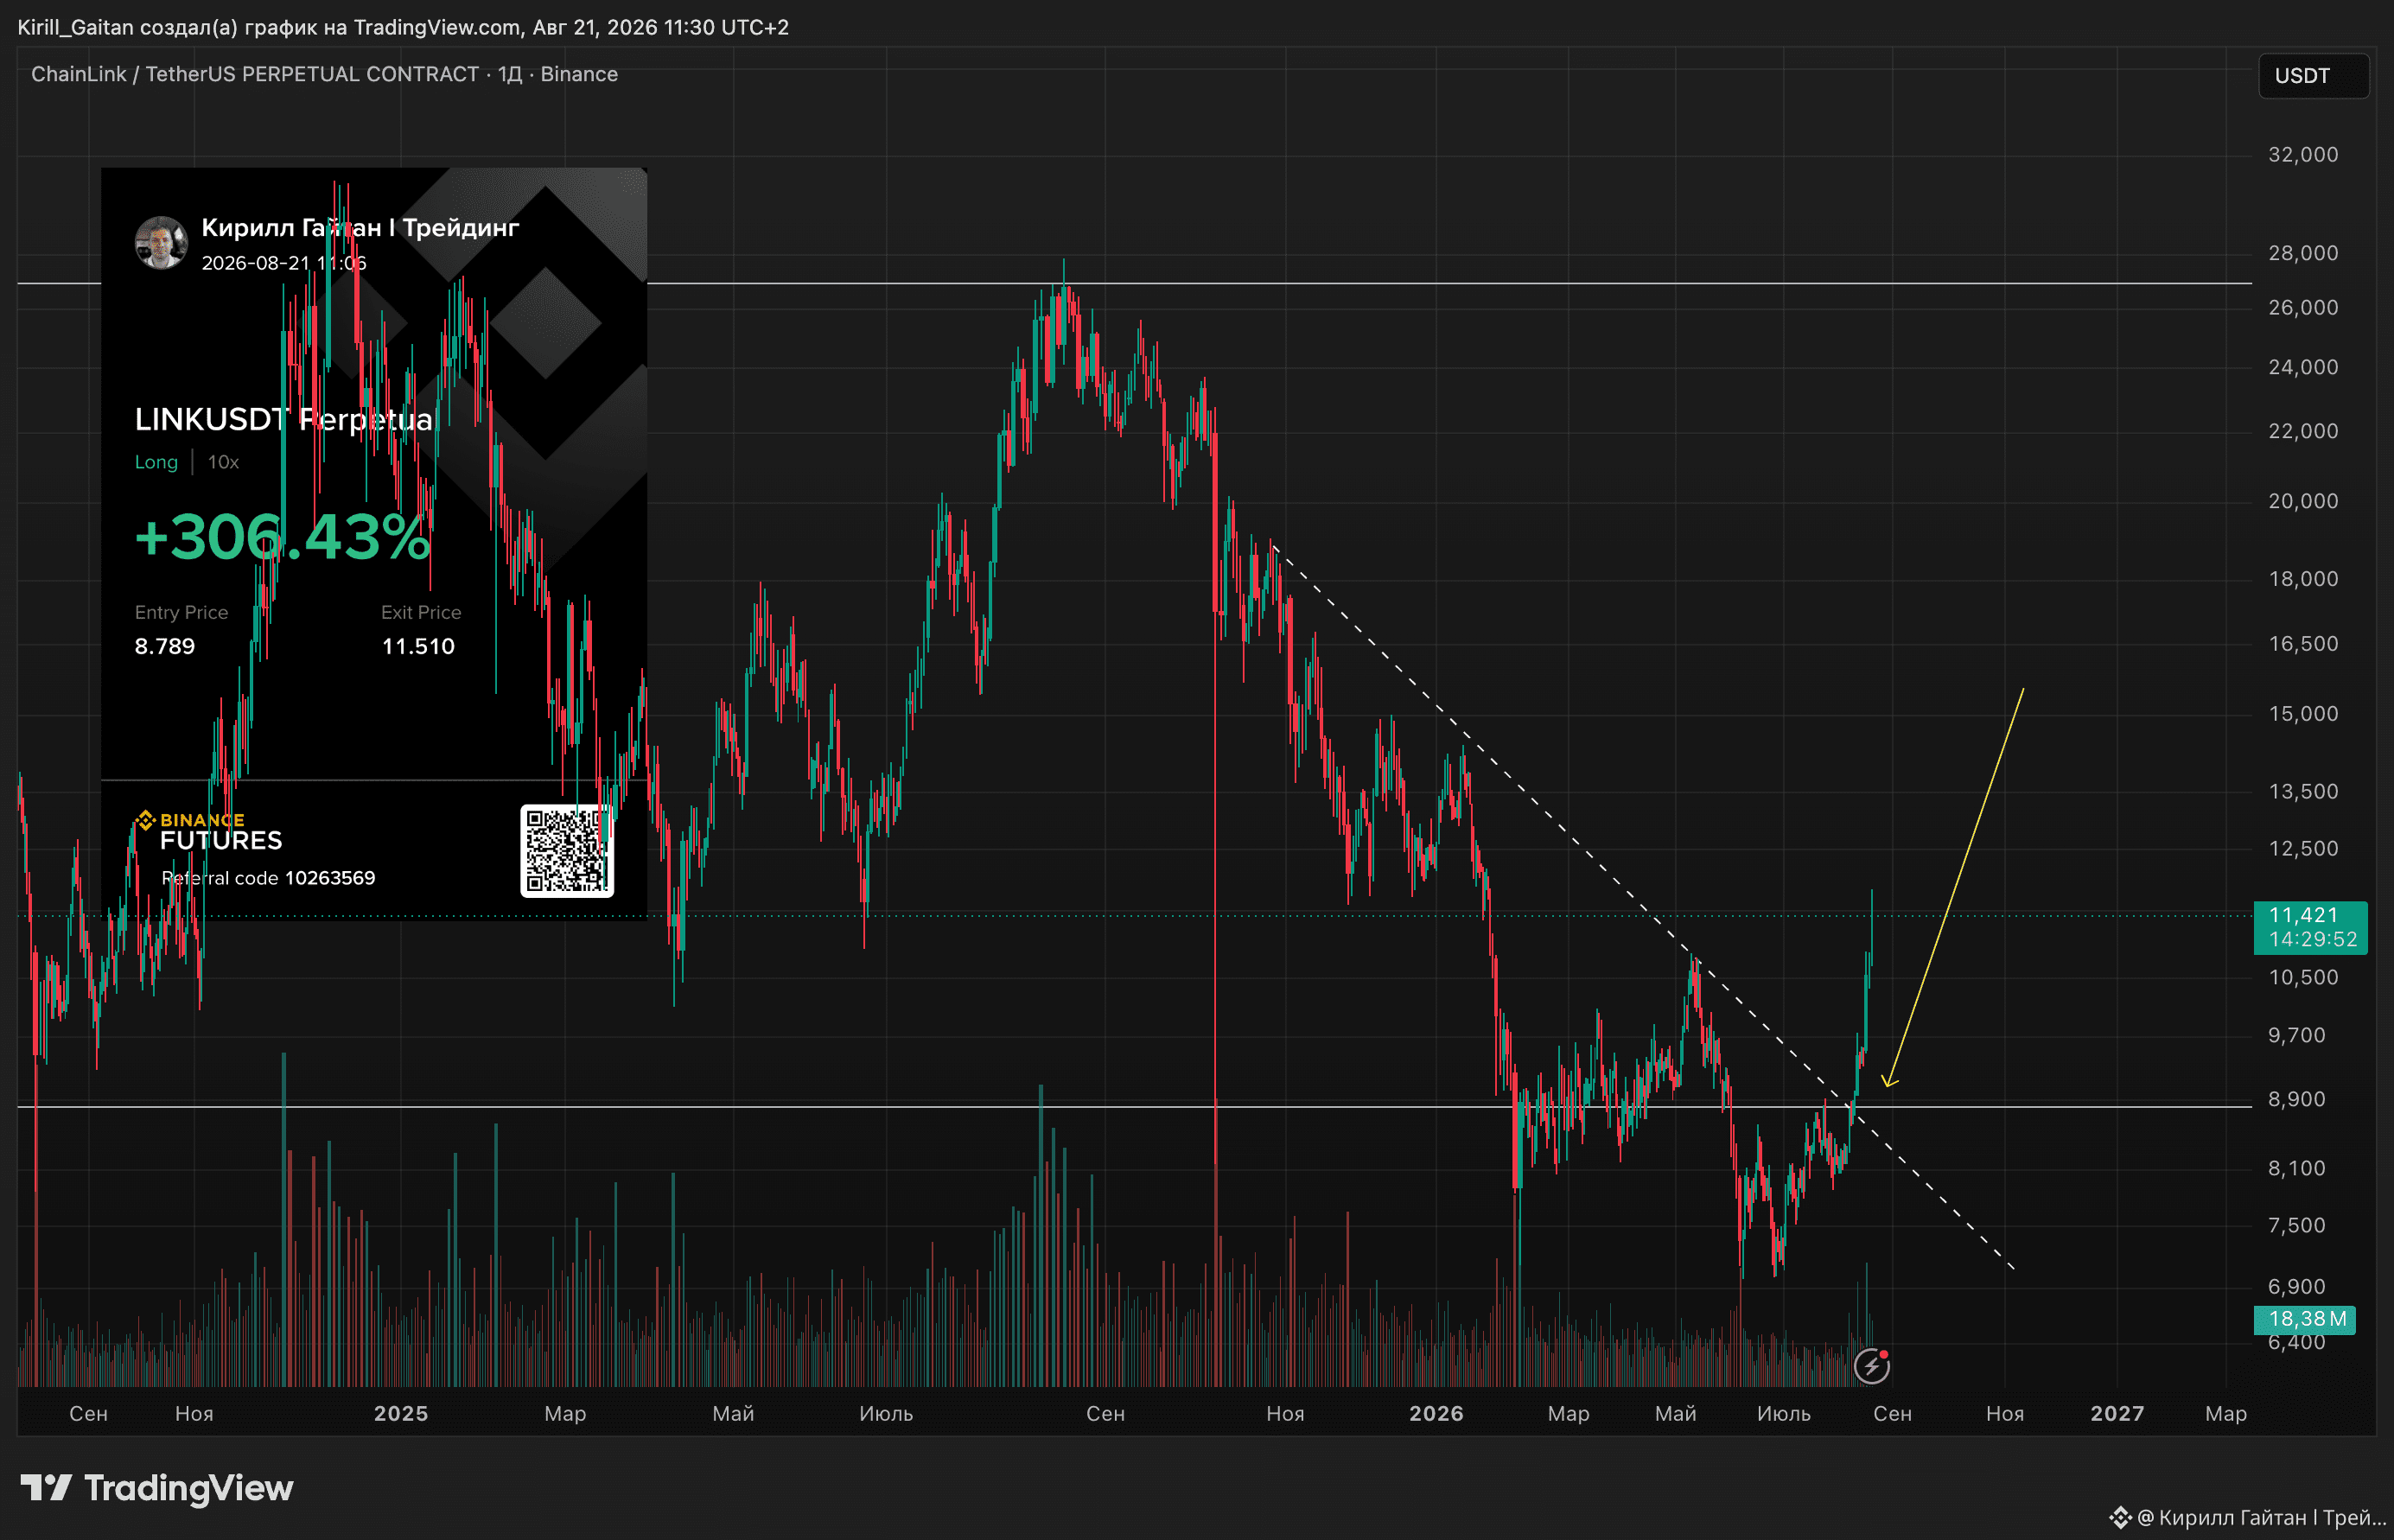Select the header line mentioning TradingView.com
The width and height of the screenshot is (2394, 1540).
[403, 27]
